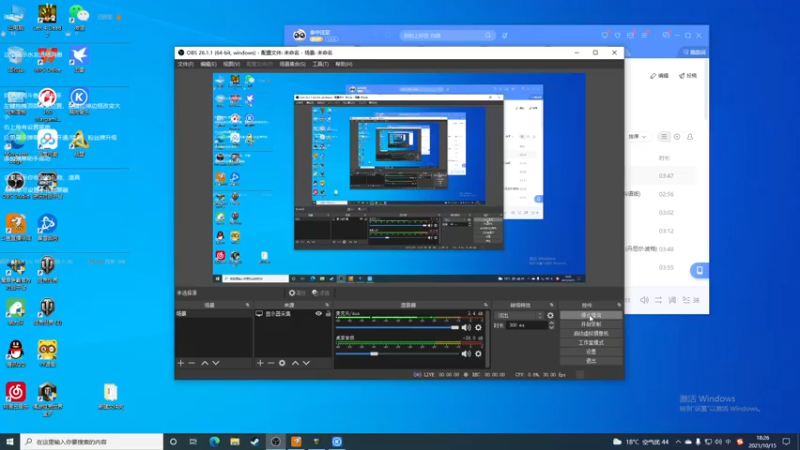Open scene transition properties gear

[550, 315]
